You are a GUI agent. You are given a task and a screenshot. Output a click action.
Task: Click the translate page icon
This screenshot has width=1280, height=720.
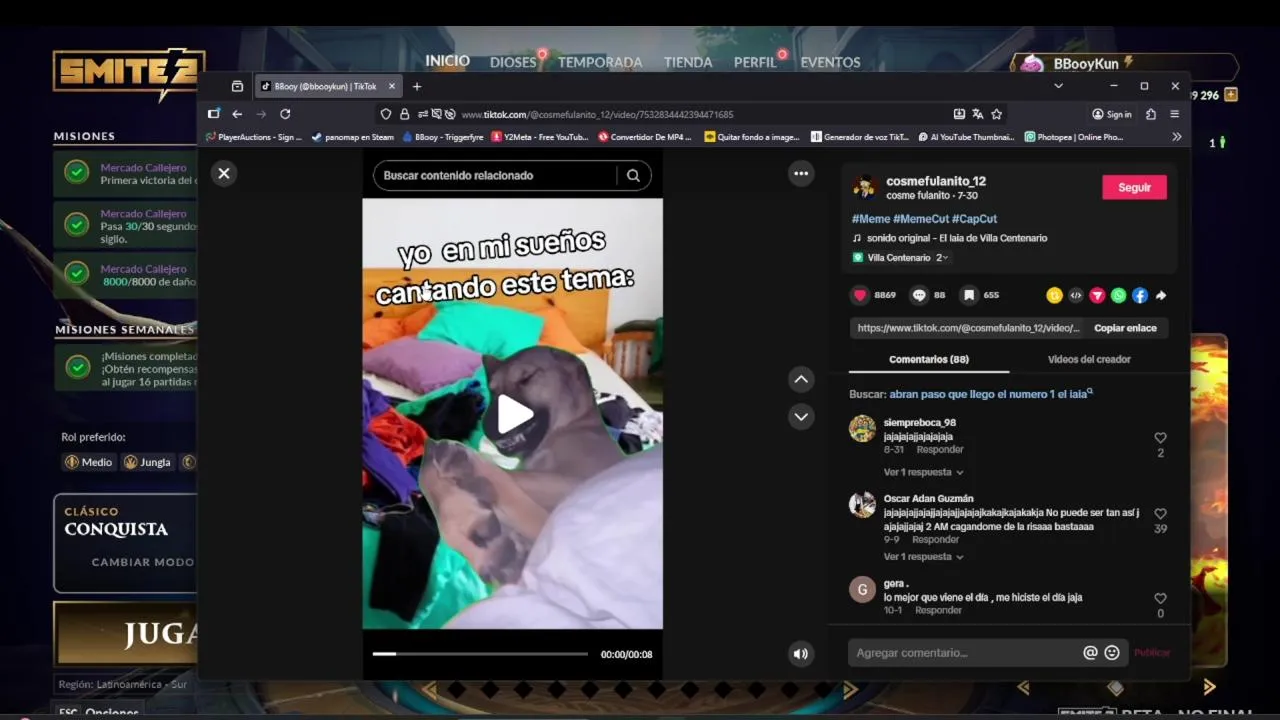point(977,114)
